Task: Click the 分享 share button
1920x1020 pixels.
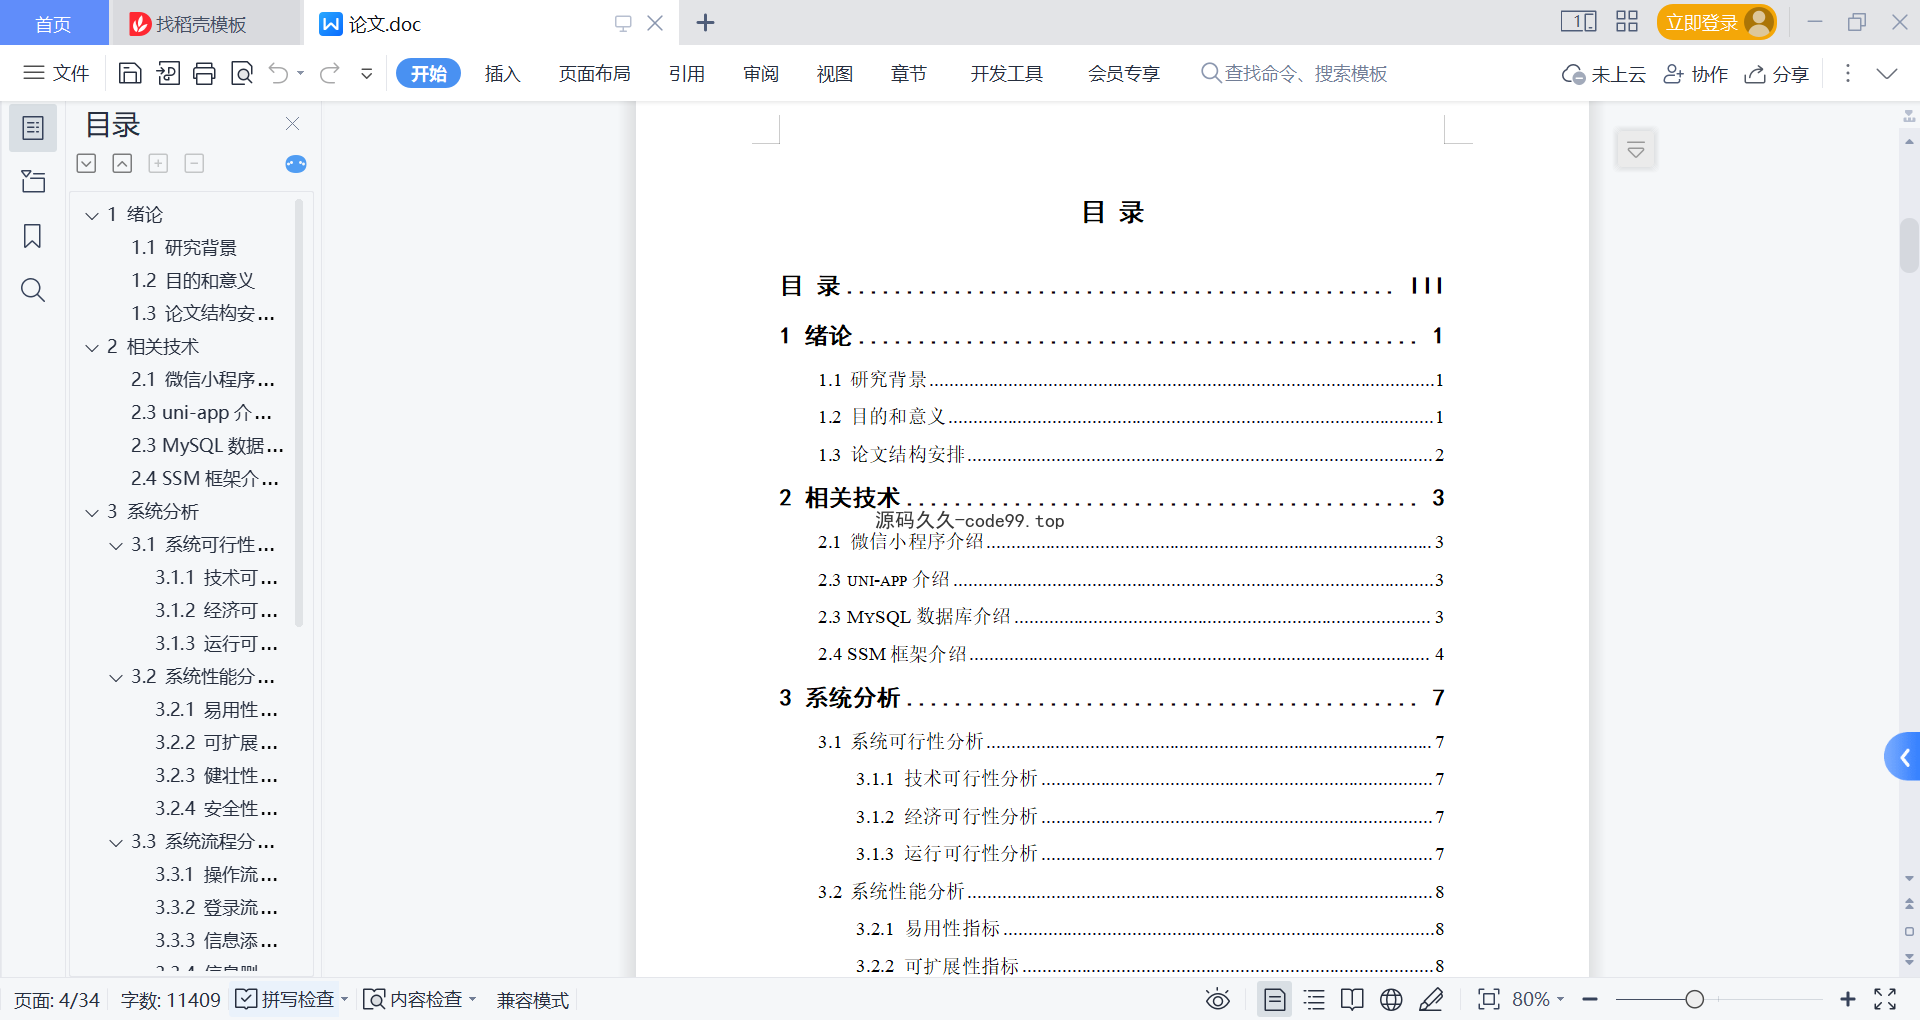Action: coord(1777,74)
